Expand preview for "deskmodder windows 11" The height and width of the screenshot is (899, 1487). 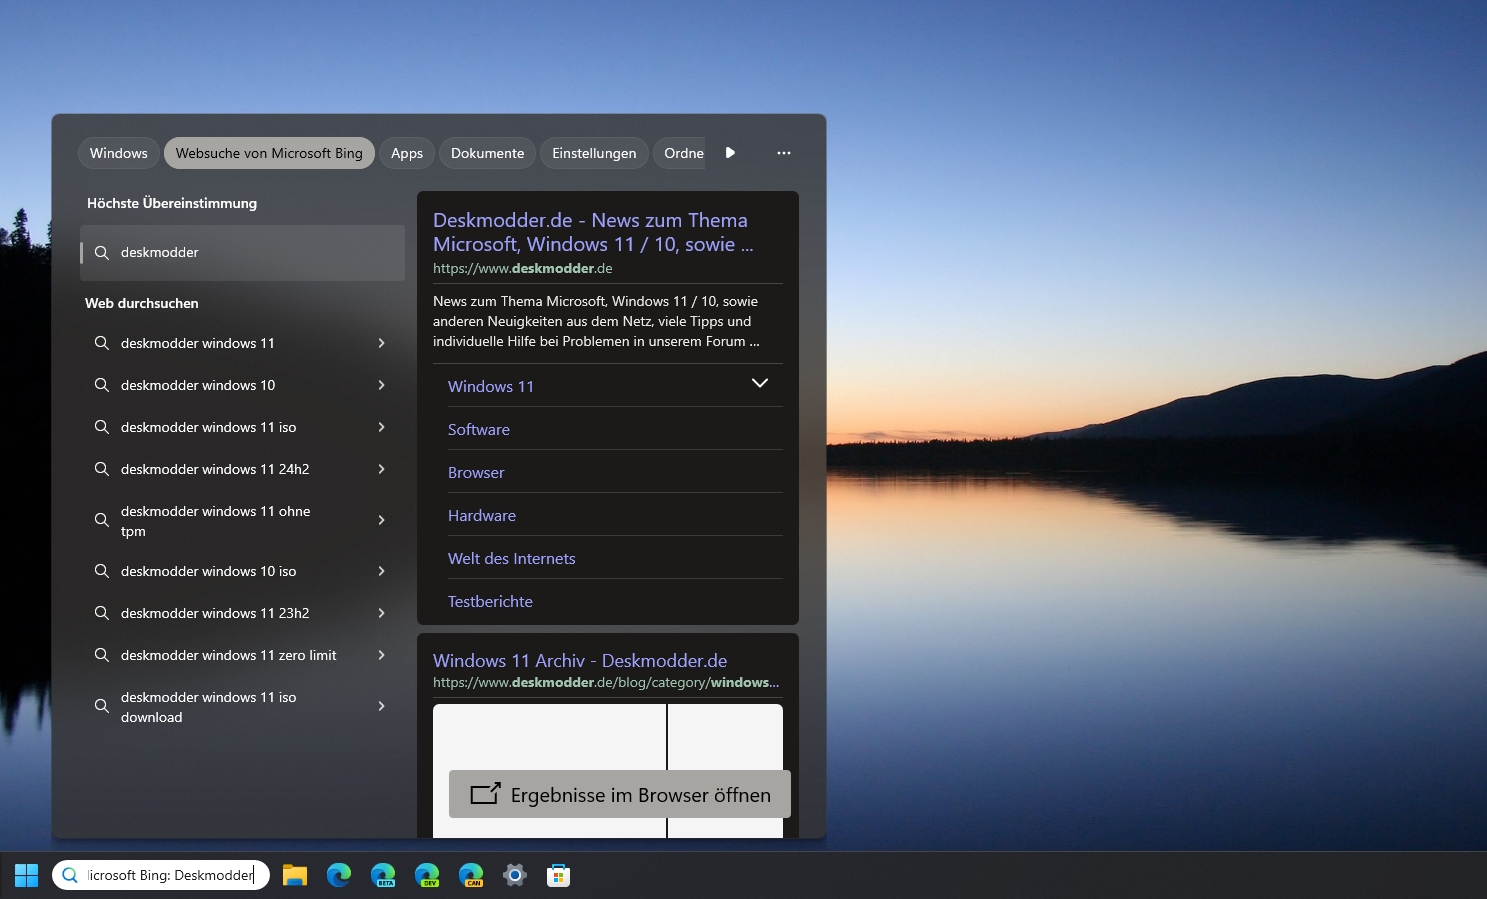[381, 343]
